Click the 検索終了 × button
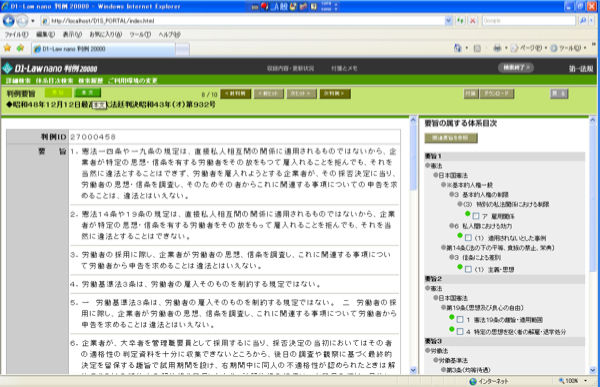The height and width of the screenshot is (387, 600). pyautogui.click(x=516, y=68)
